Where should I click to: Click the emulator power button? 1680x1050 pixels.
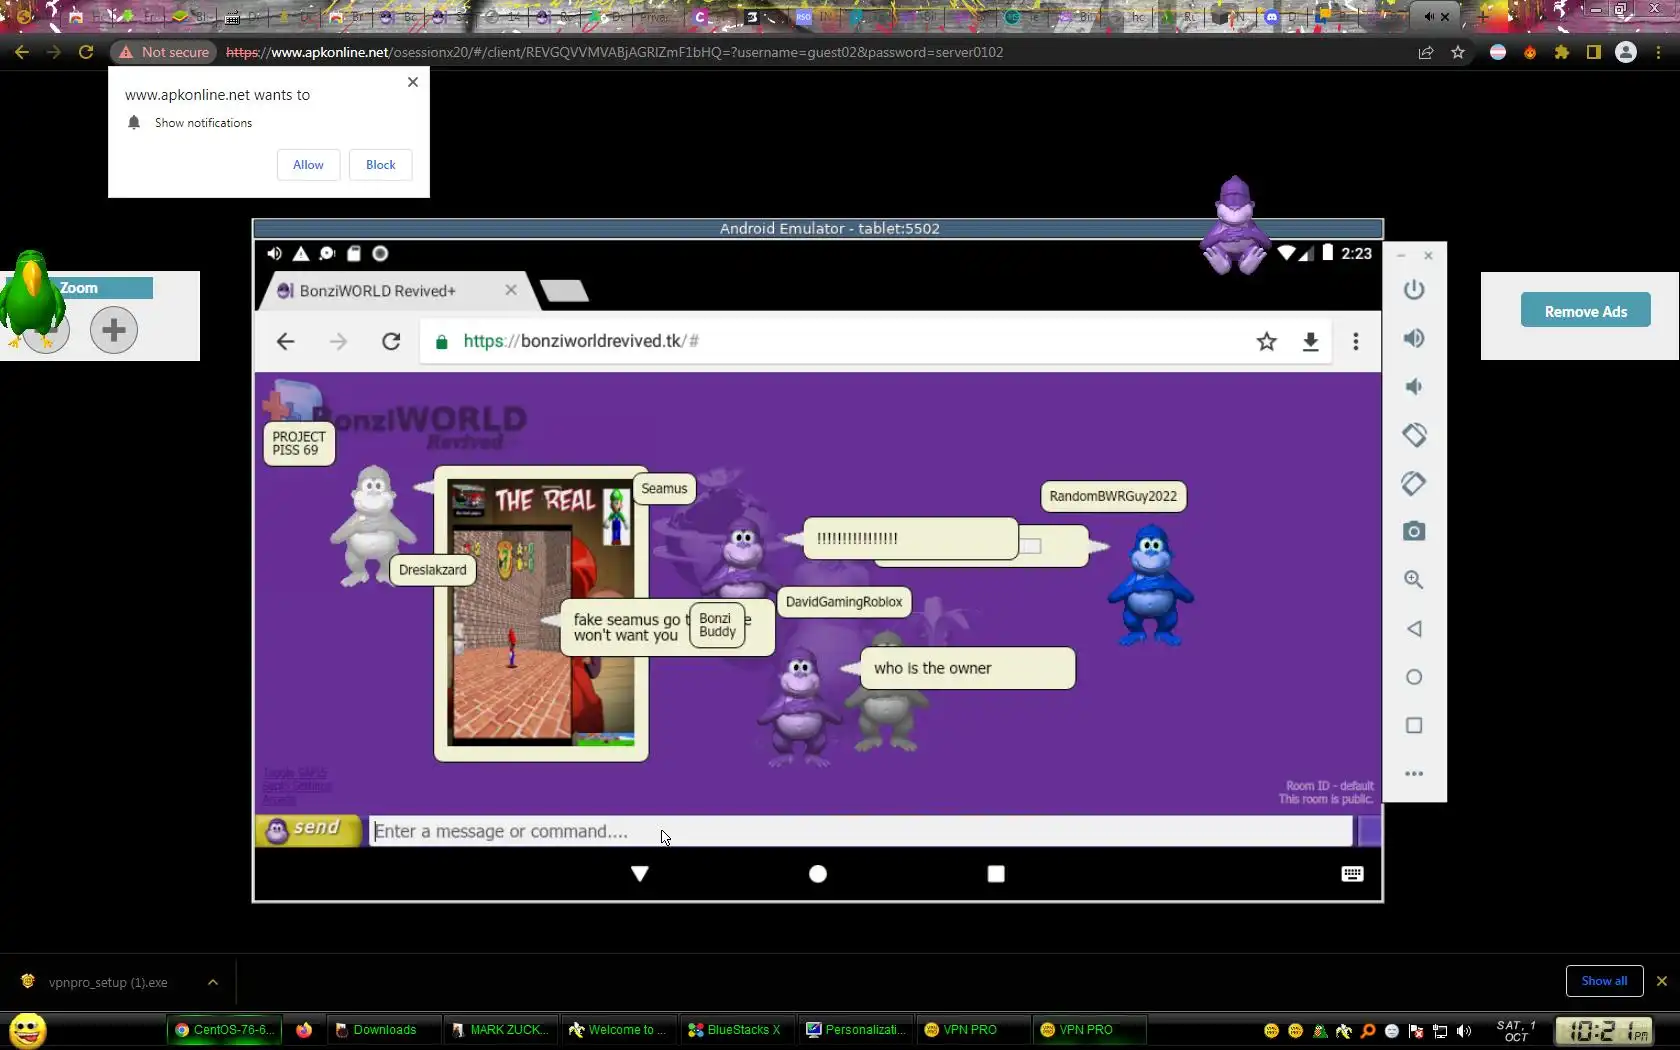1413,290
